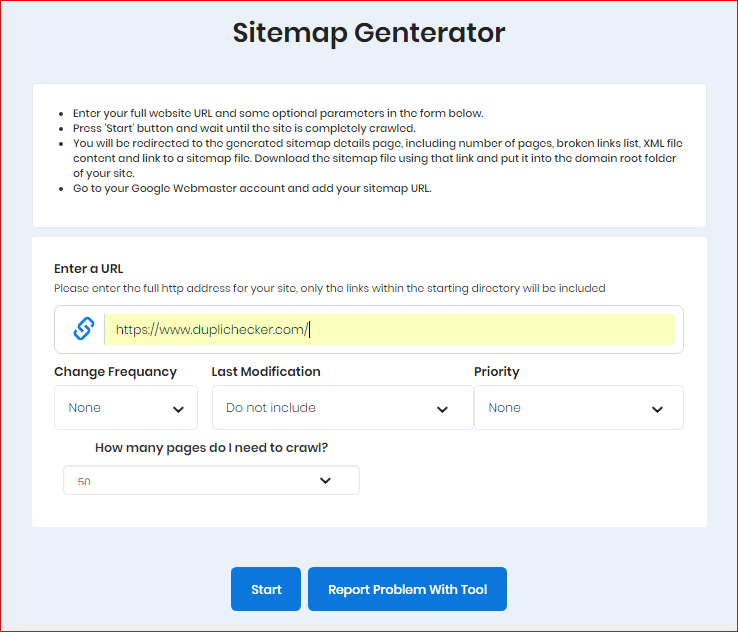Viewport: 738px width, 632px height.
Task: Click the Start button
Action: (x=266, y=589)
